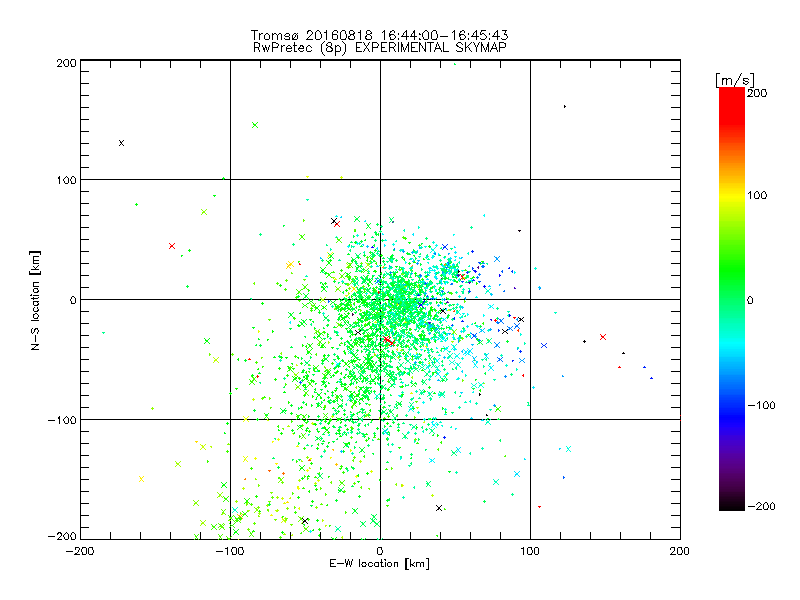This screenshot has height=600, width=800.
Task: Pick E-W axis tick label "200"
Action: [x=680, y=551]
